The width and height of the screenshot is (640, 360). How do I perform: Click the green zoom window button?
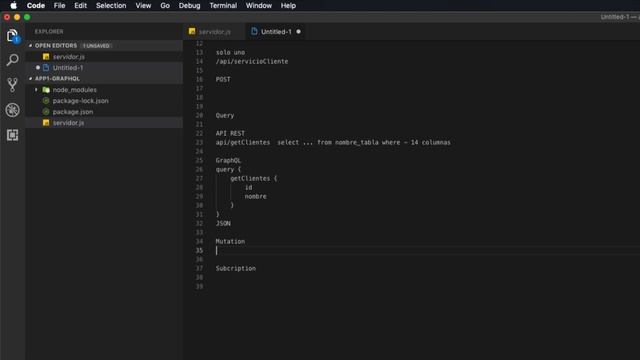coord(27,17)
